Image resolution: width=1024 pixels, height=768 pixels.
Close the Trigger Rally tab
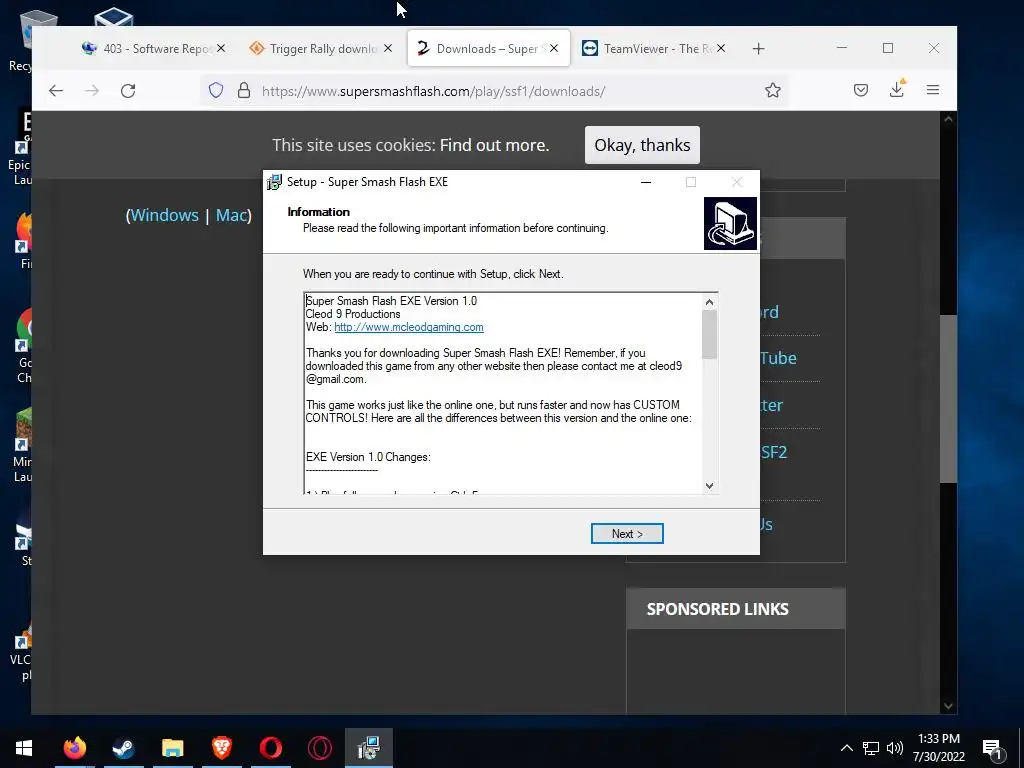pos(388,48)
